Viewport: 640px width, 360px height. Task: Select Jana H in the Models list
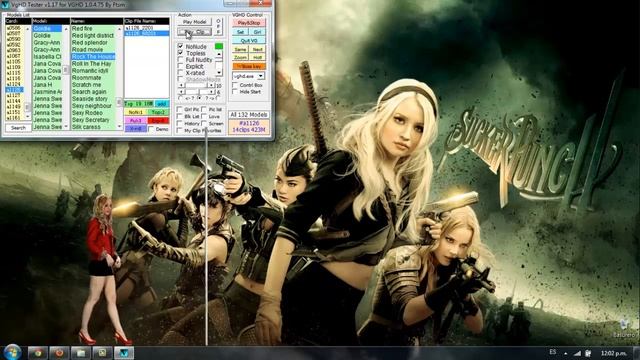point(47,84)
